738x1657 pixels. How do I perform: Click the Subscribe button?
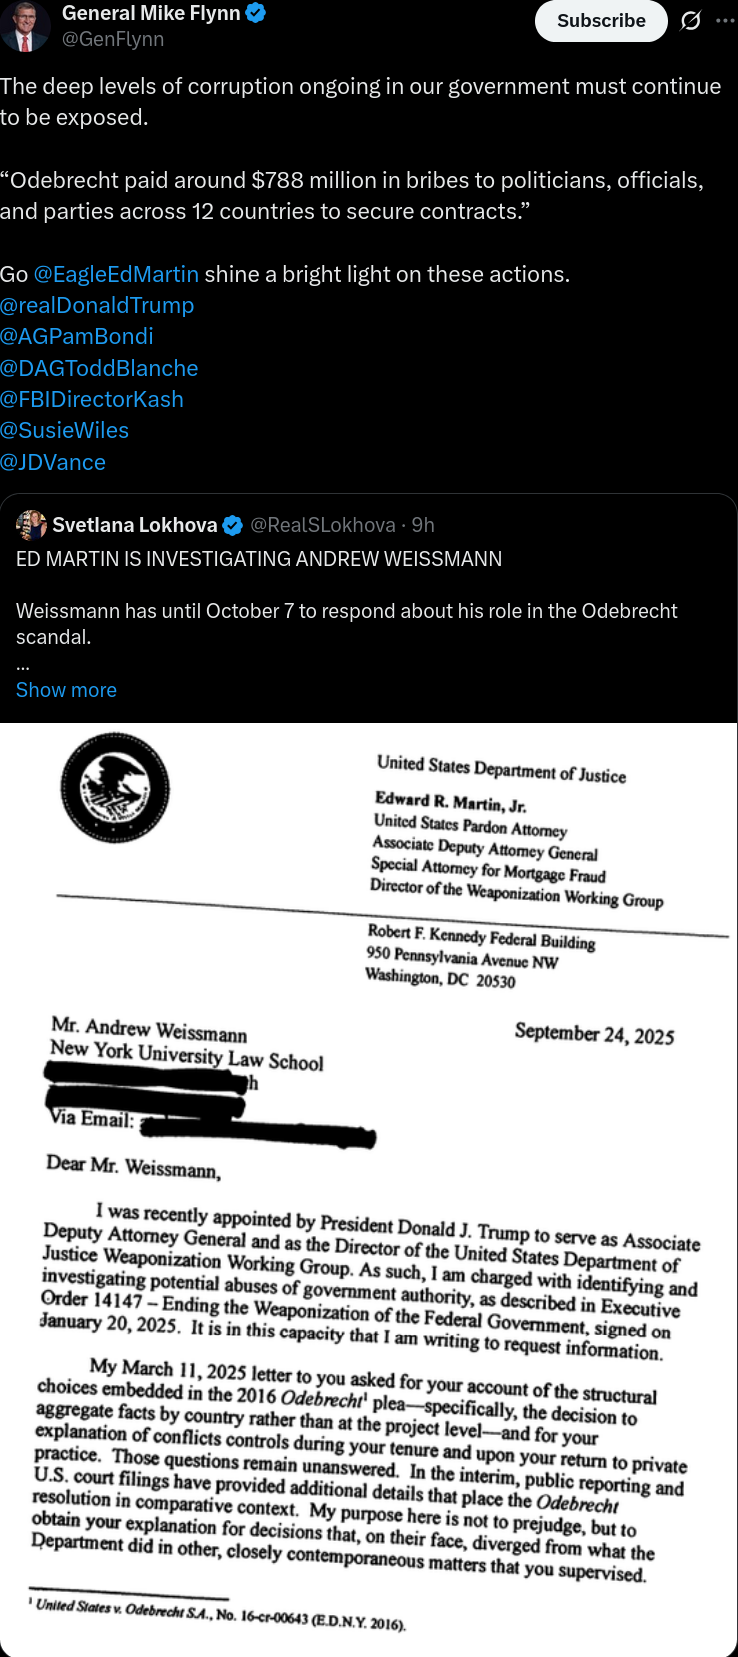click(601, 21)
